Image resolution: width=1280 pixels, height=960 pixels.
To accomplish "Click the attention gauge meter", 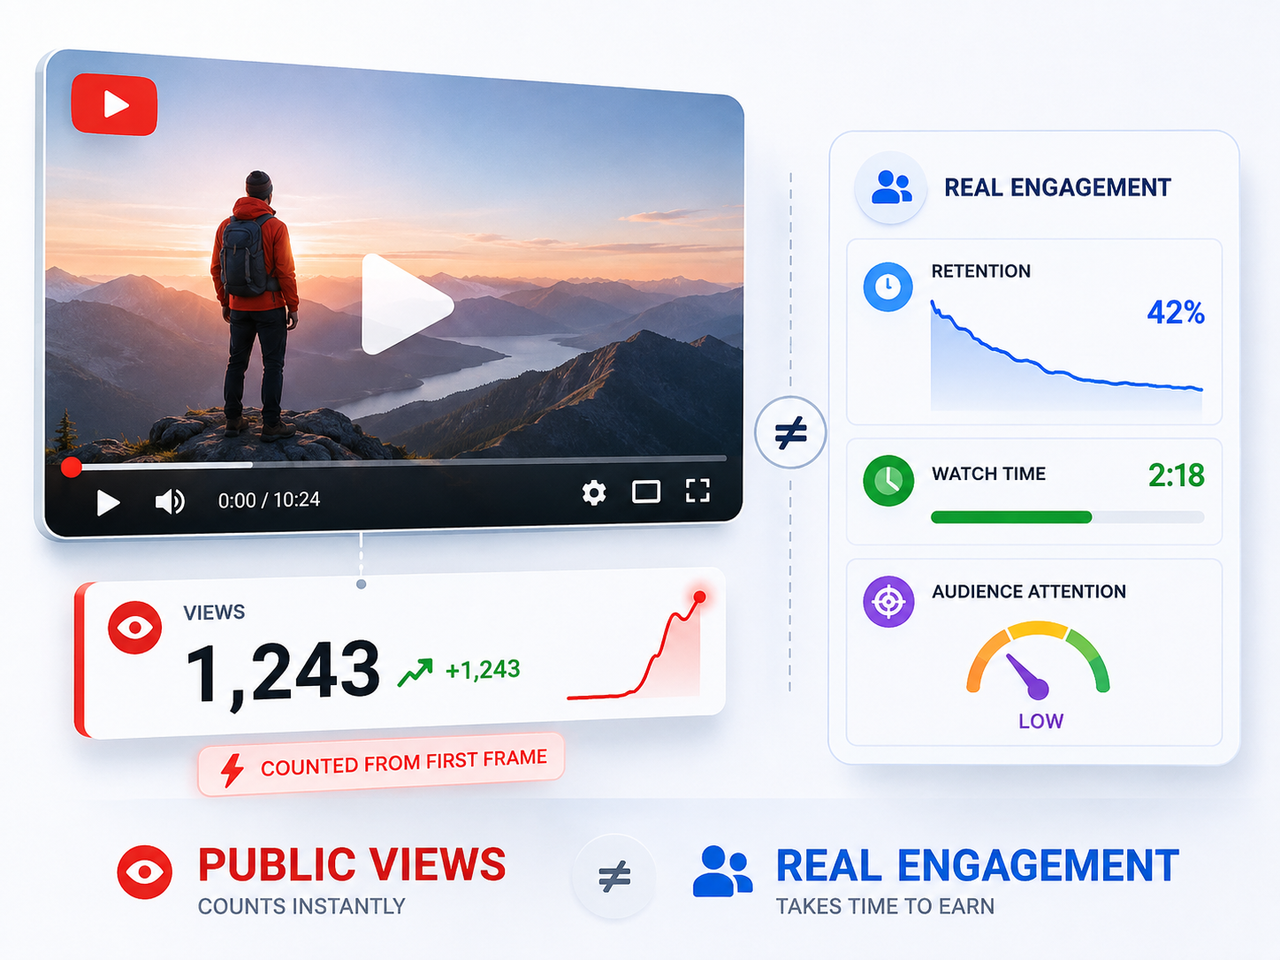I will tap(1038, 660).
